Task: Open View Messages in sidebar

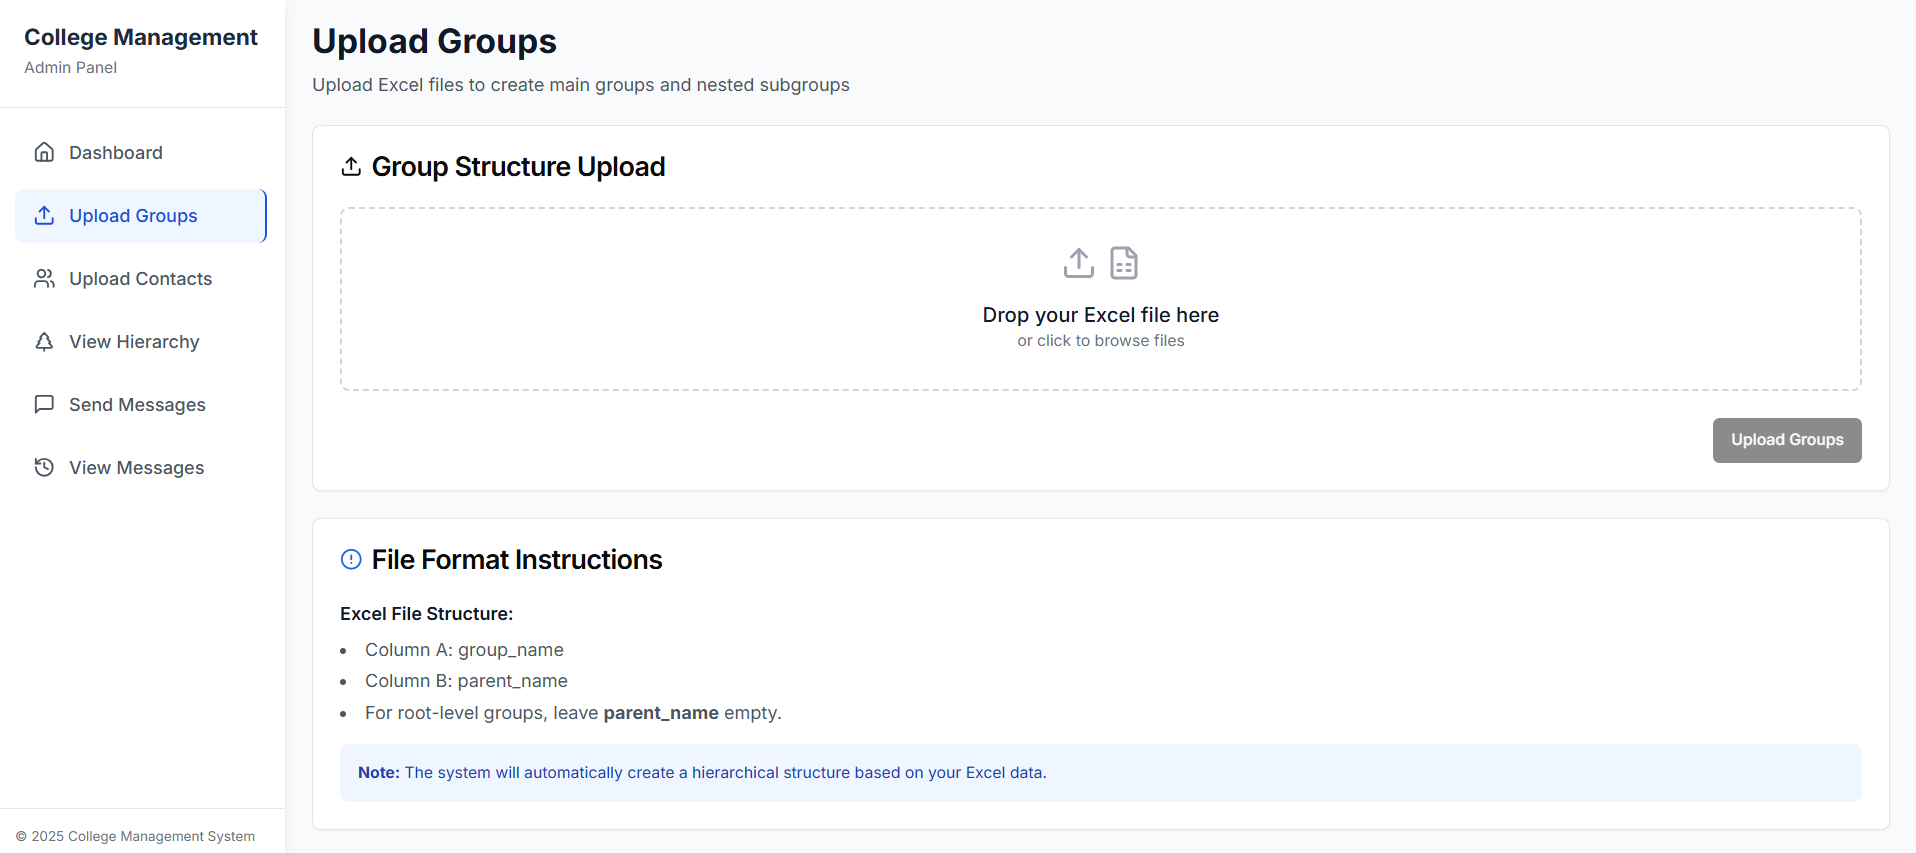Action: [x=141, y=467]
